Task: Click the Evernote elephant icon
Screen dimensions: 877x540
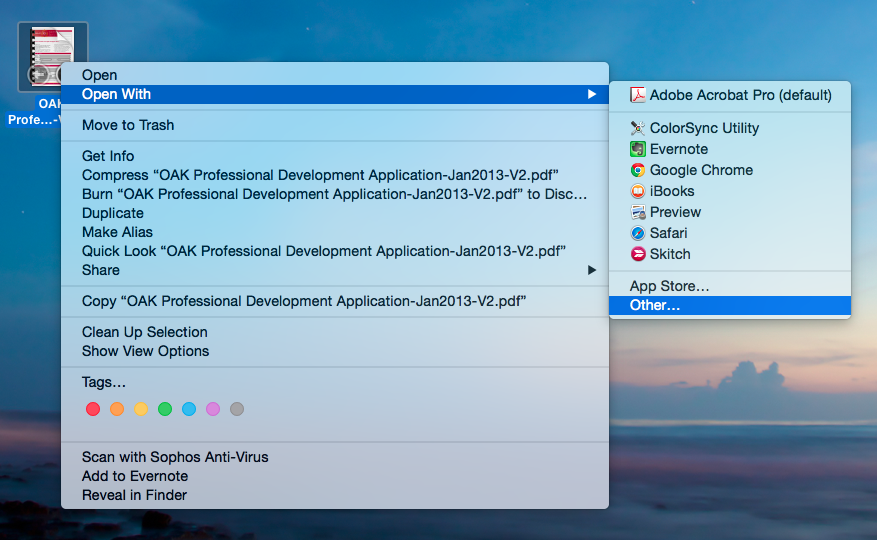Action: (638, 149)
